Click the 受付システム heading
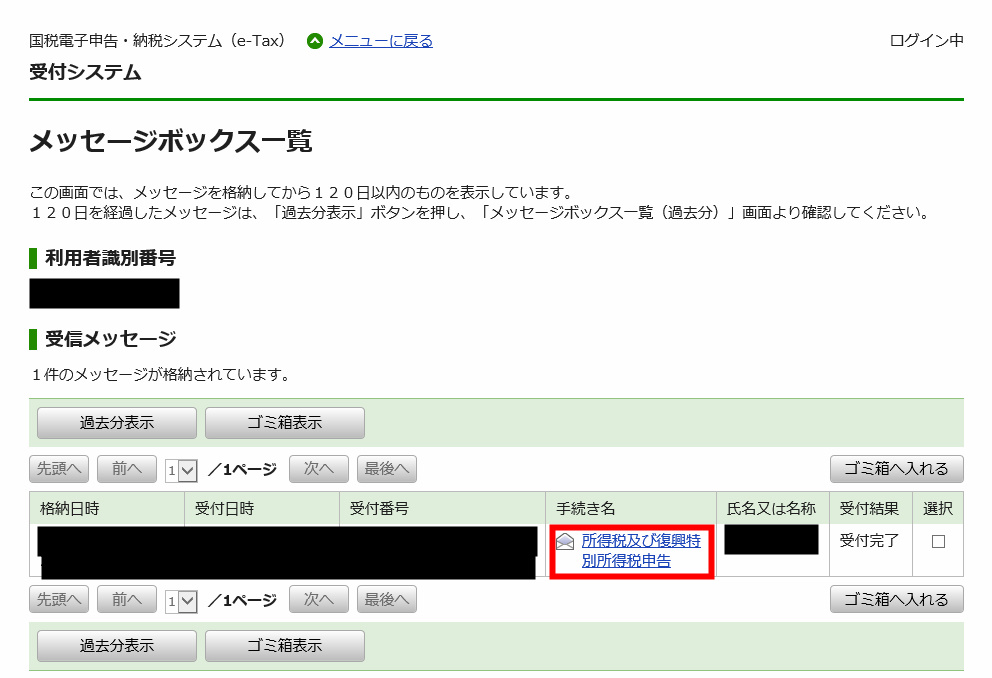 (85, 72)
